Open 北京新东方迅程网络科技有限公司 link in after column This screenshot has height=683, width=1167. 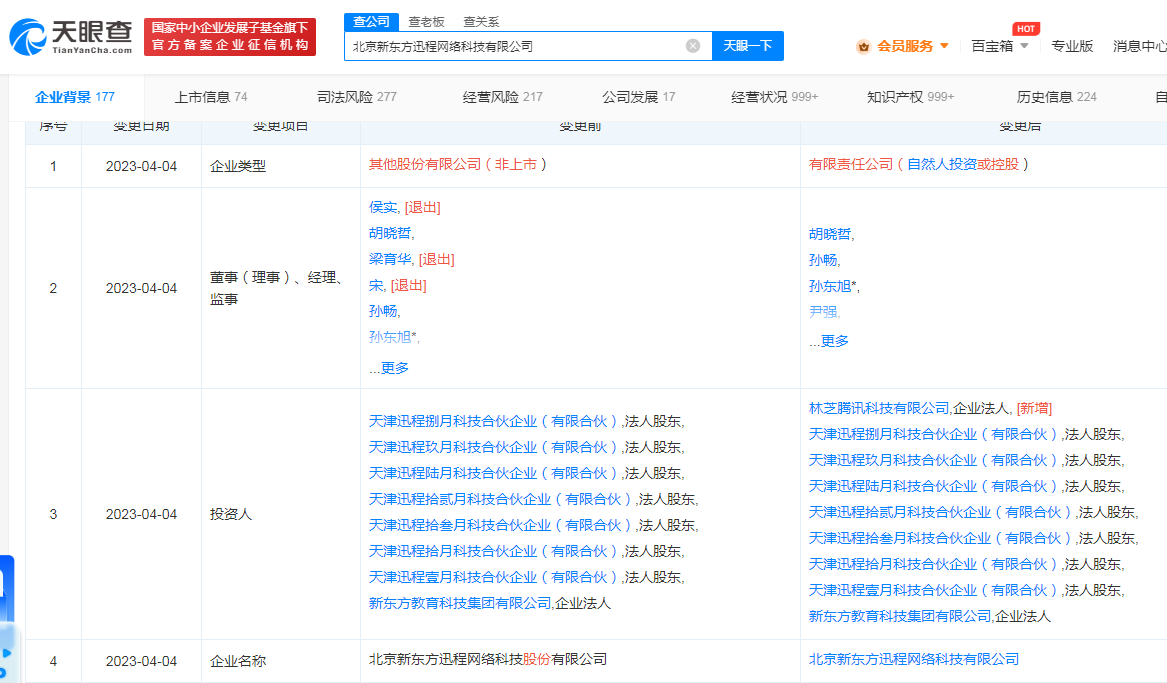tap(914, 659)
